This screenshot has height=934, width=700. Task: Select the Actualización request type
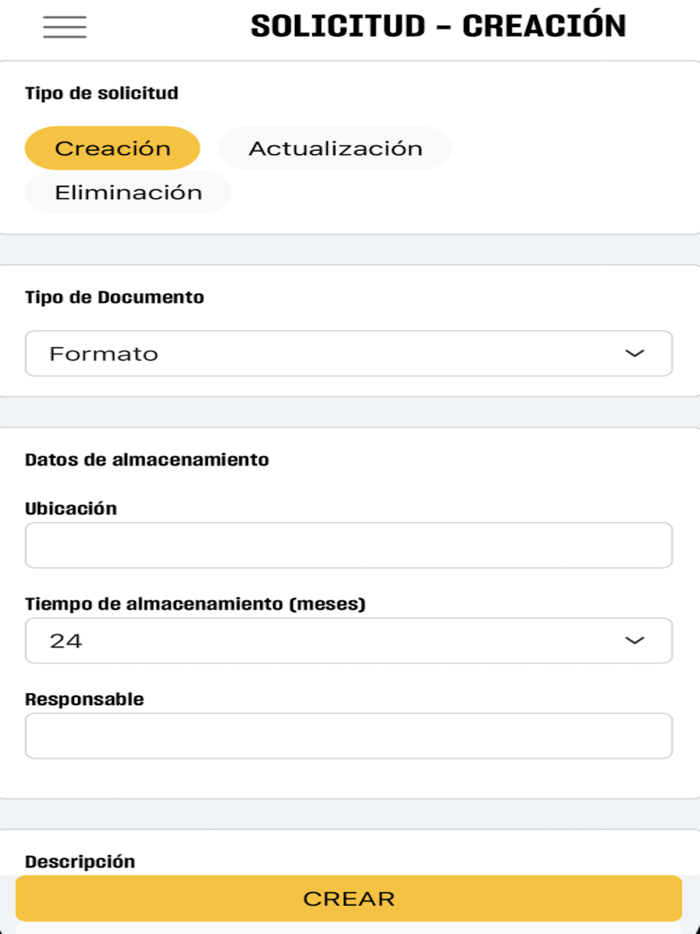point(334,147)
